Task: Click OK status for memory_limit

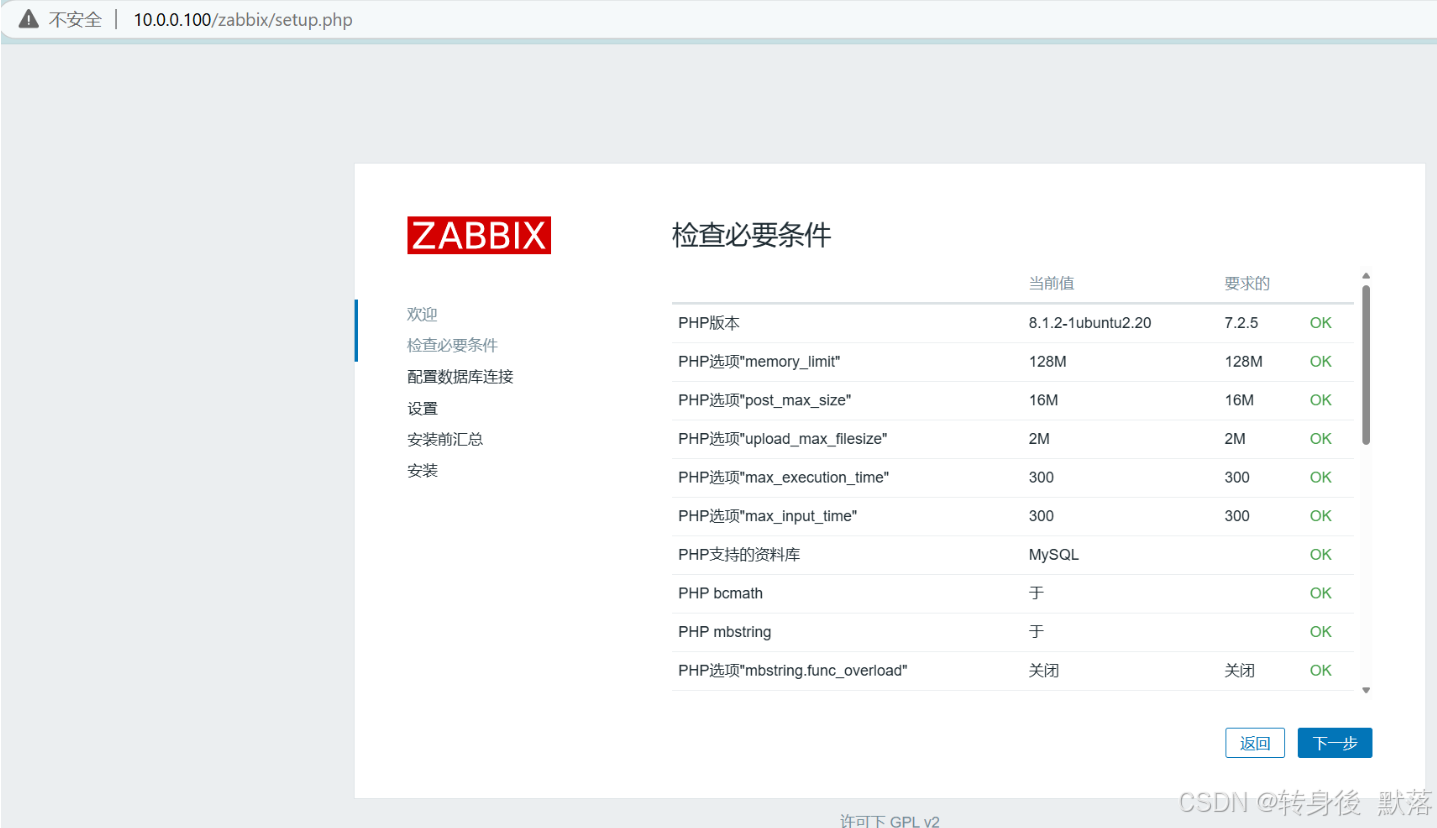Action: 1321,361
